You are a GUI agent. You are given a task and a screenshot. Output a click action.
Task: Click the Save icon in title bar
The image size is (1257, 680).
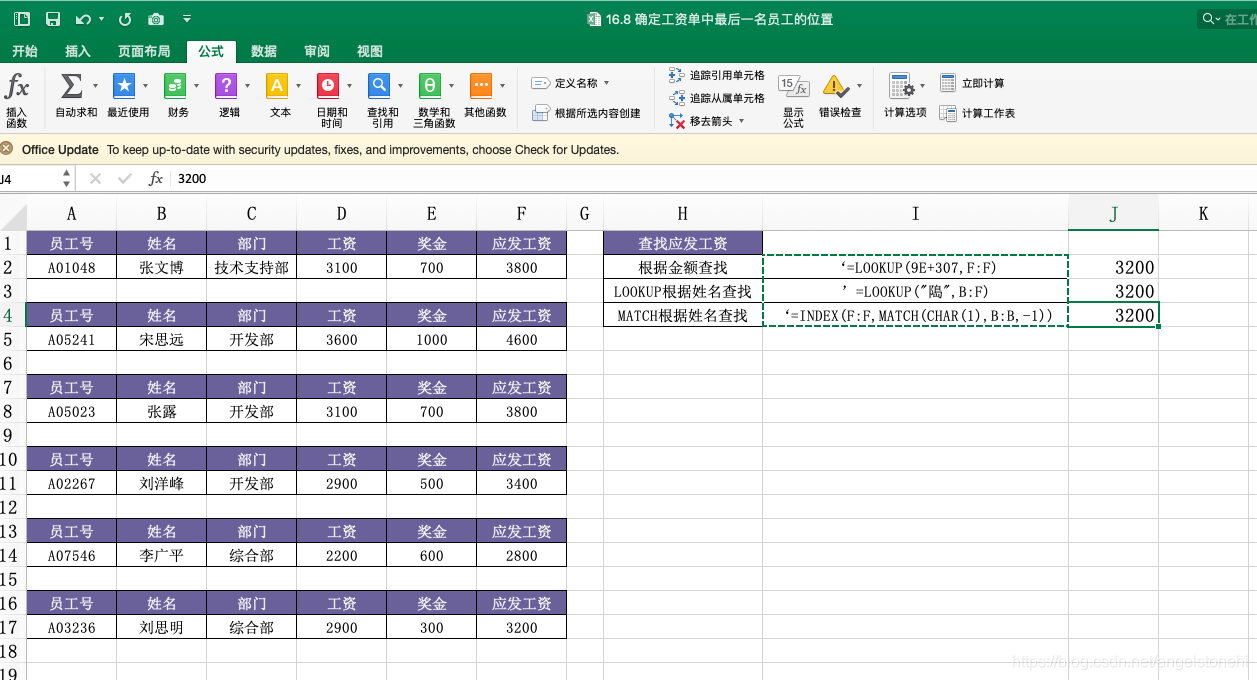(53, 19)
